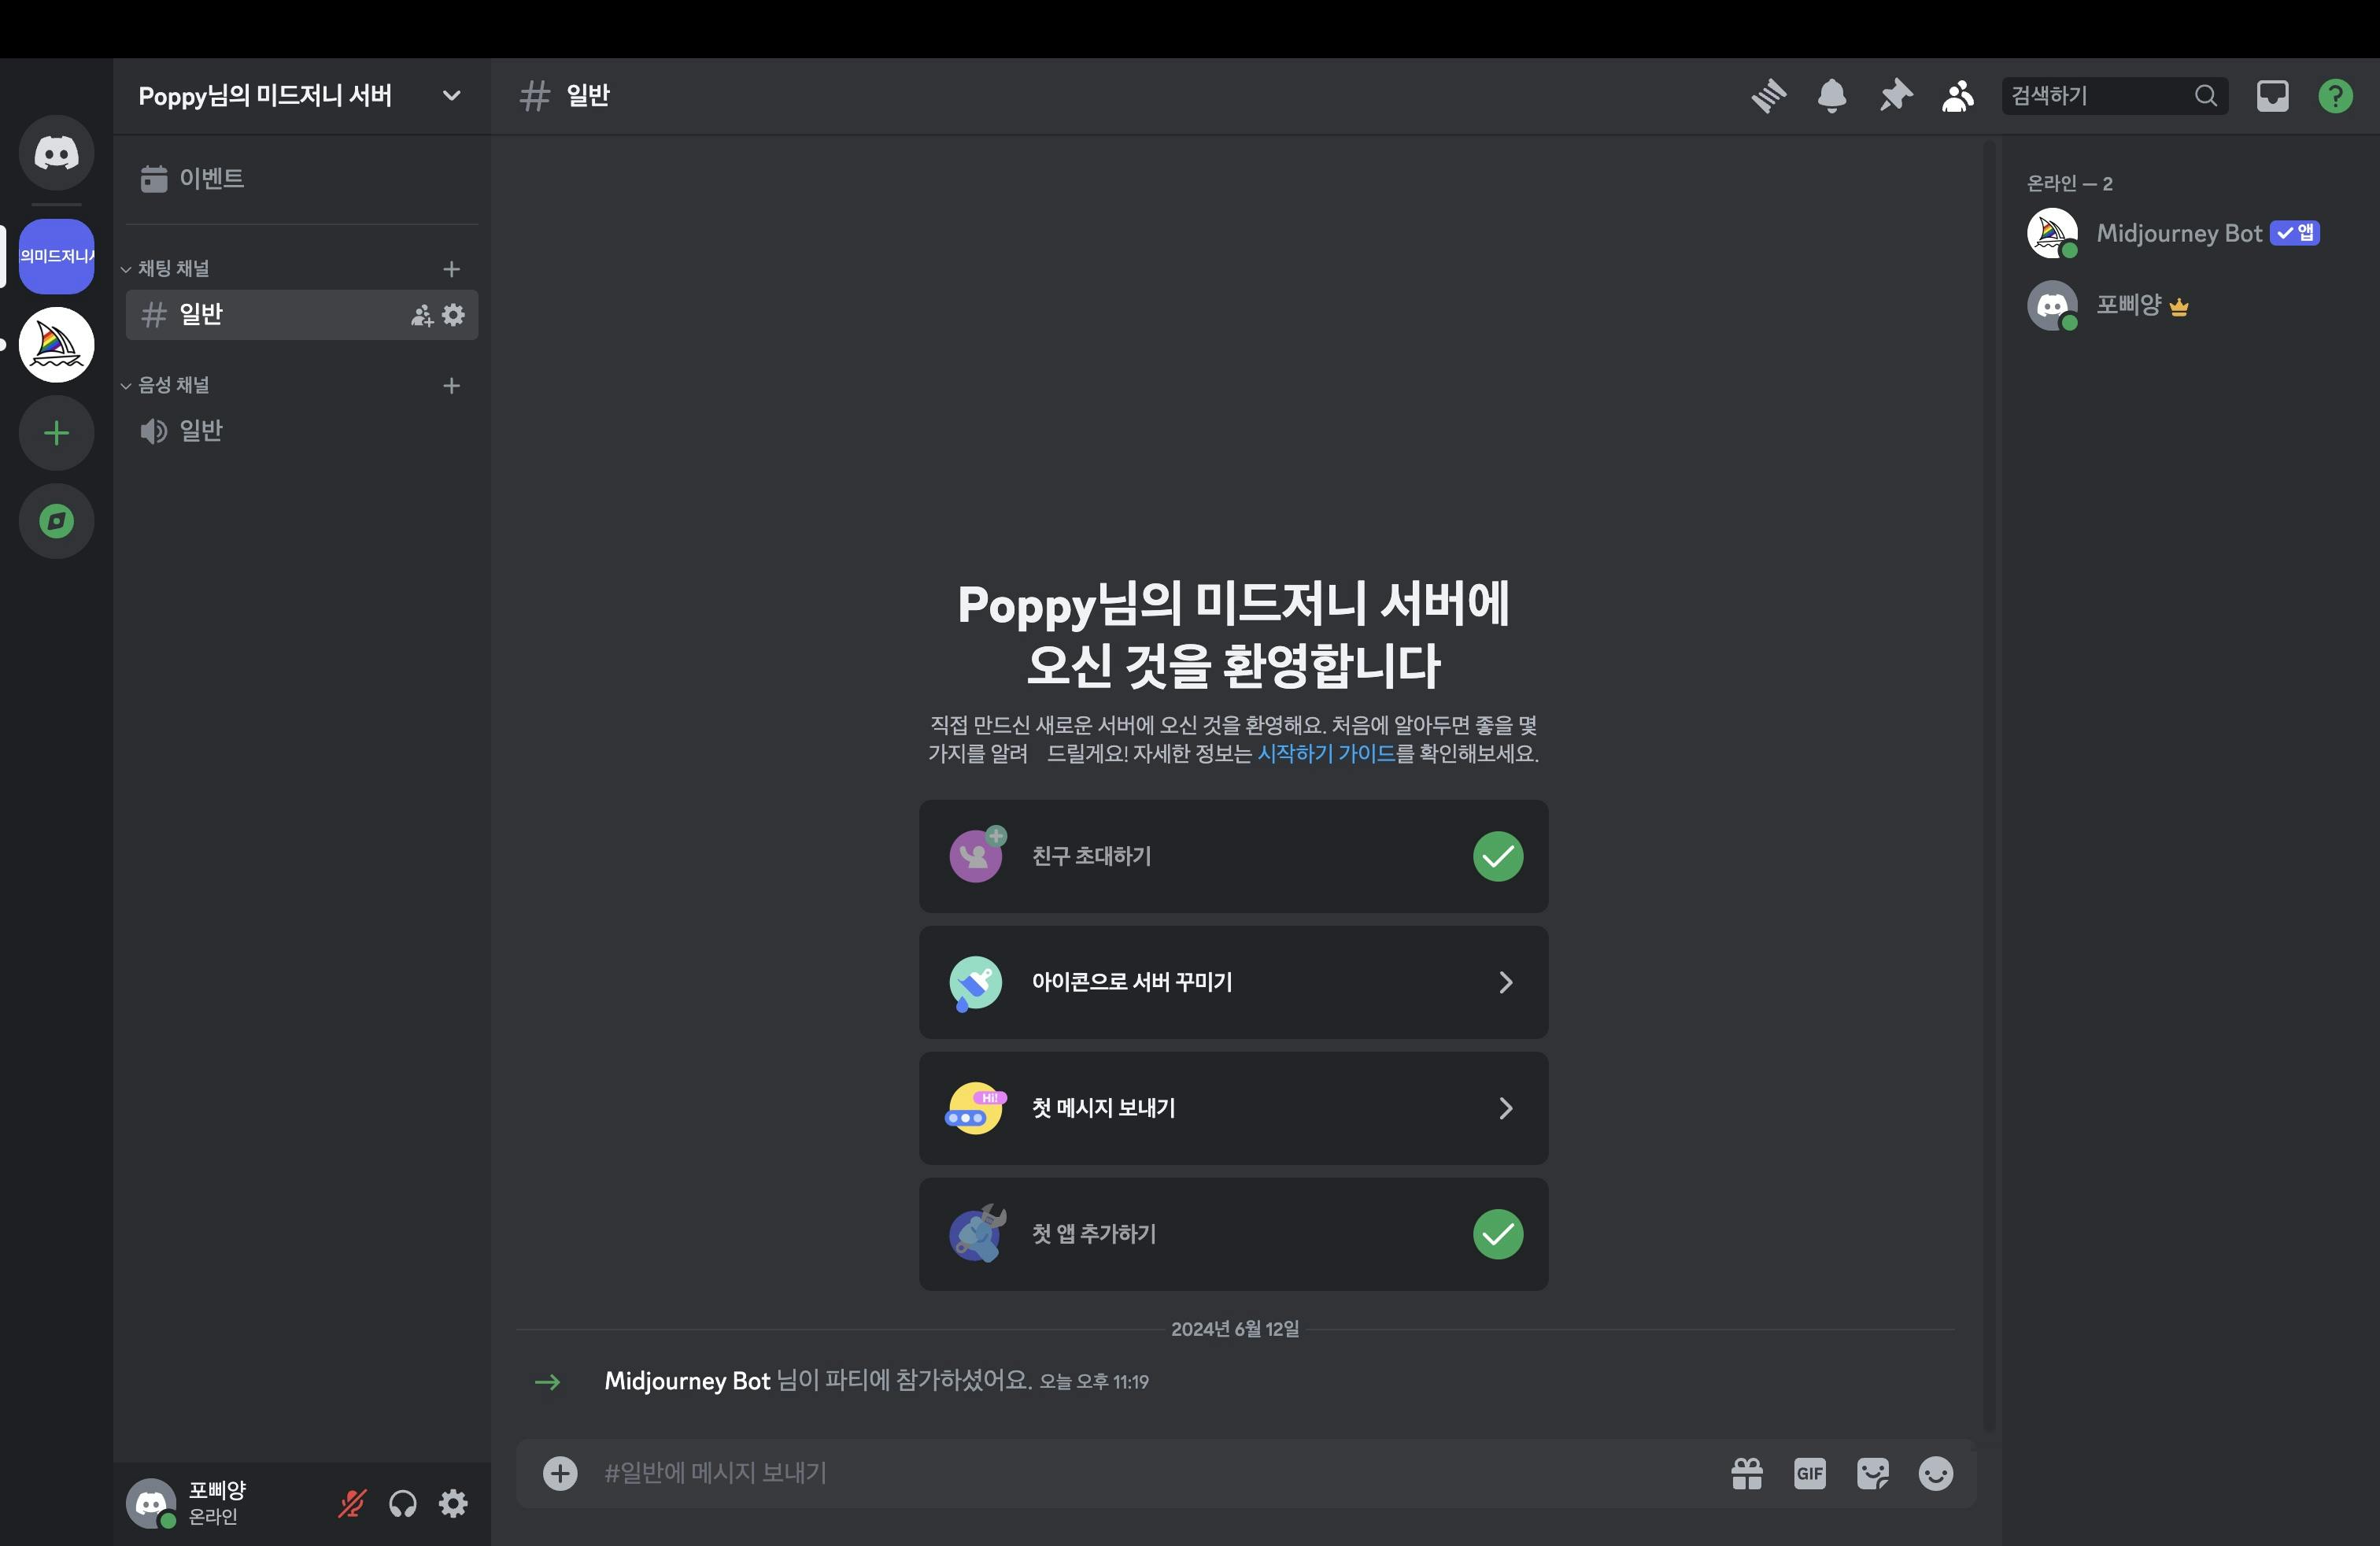This screenshot has width=2380, height=1546.
Task: Open pinned messages with pin icon
Action: point(1894,96)
